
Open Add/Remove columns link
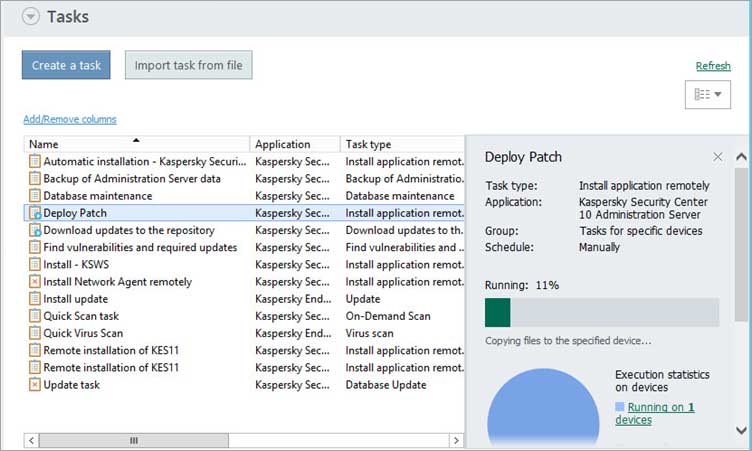(x=70, y=119)
